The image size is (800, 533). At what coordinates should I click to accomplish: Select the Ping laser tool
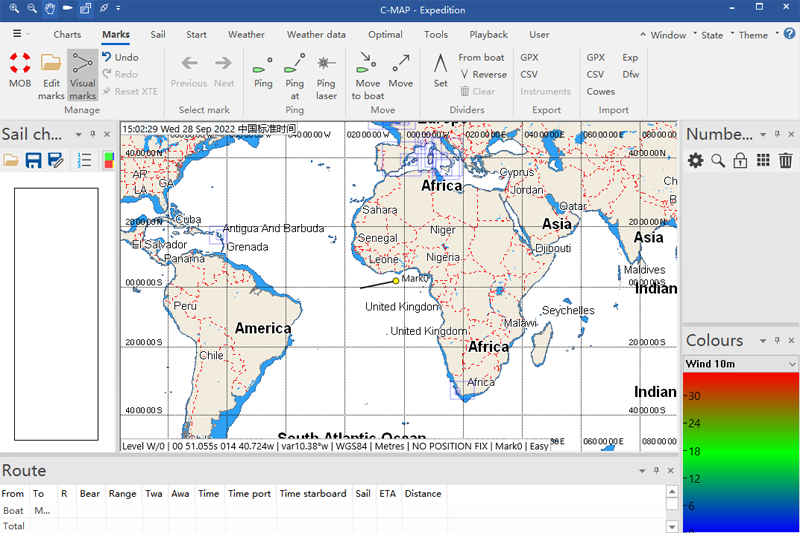pos(326,65)
